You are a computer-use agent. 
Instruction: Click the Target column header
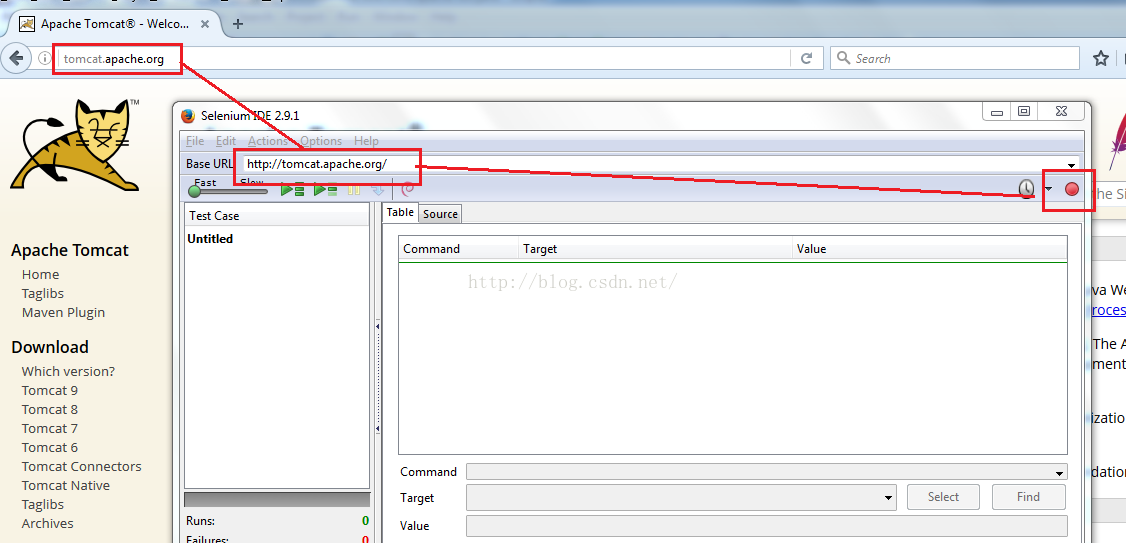coord(655,249)
